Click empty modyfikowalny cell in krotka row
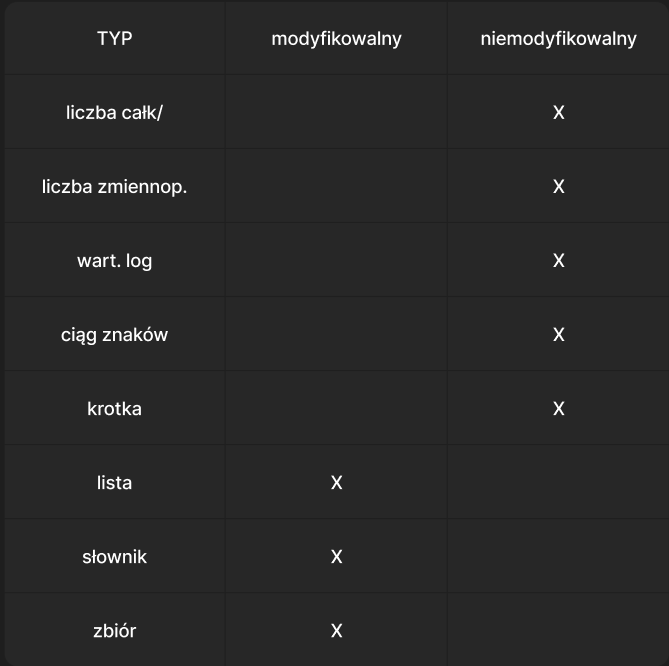The height and width of the screenshot is (666, 669). click(x=336, y=409)
